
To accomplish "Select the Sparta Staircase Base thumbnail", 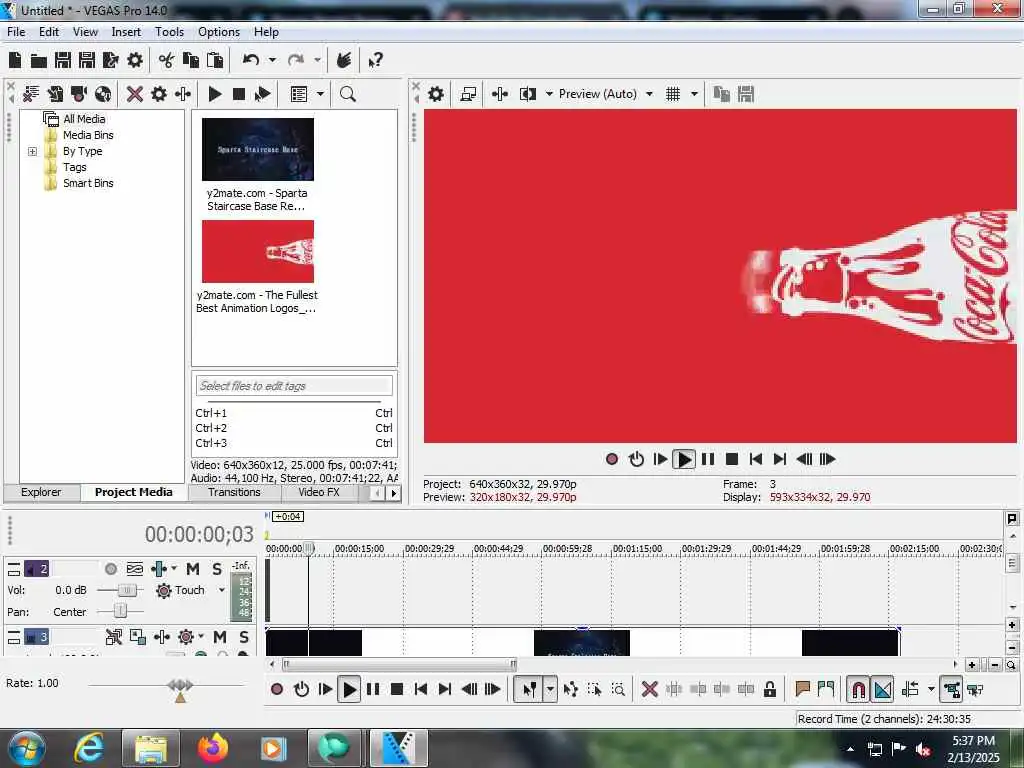I will coord(258,150).
